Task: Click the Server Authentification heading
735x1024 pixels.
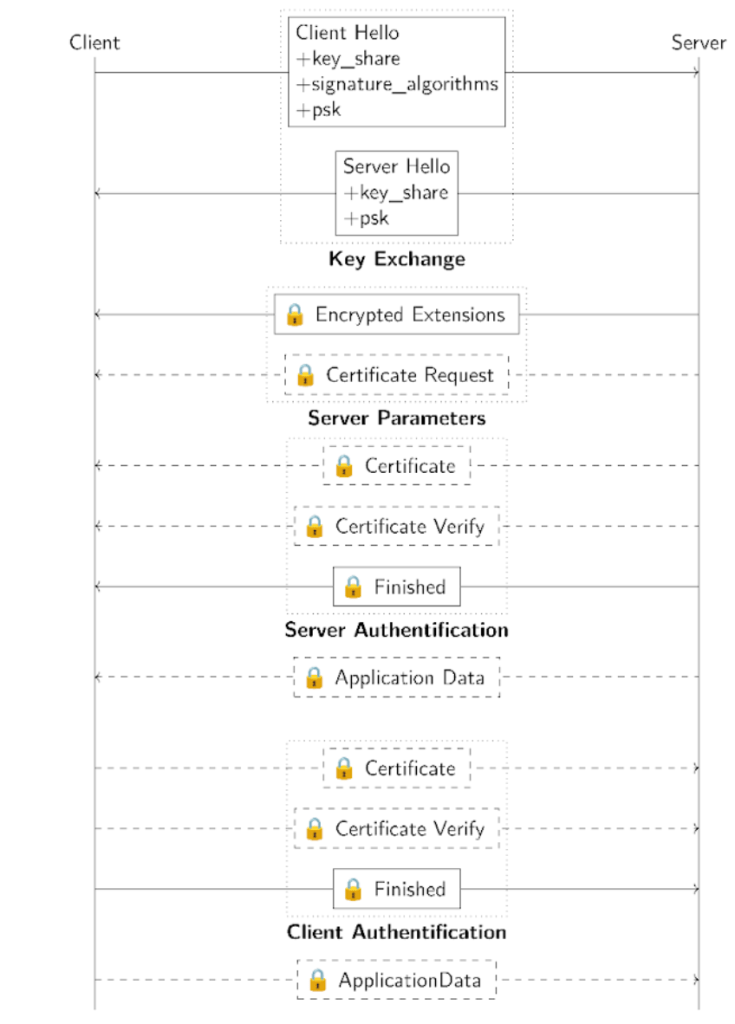Action: pos(397,630)
